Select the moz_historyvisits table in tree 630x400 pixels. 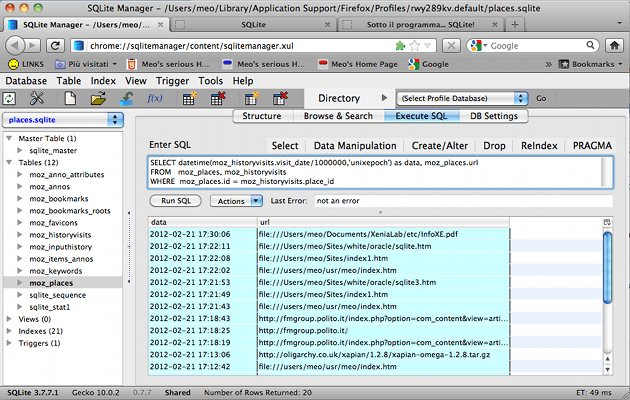(60, 235)
